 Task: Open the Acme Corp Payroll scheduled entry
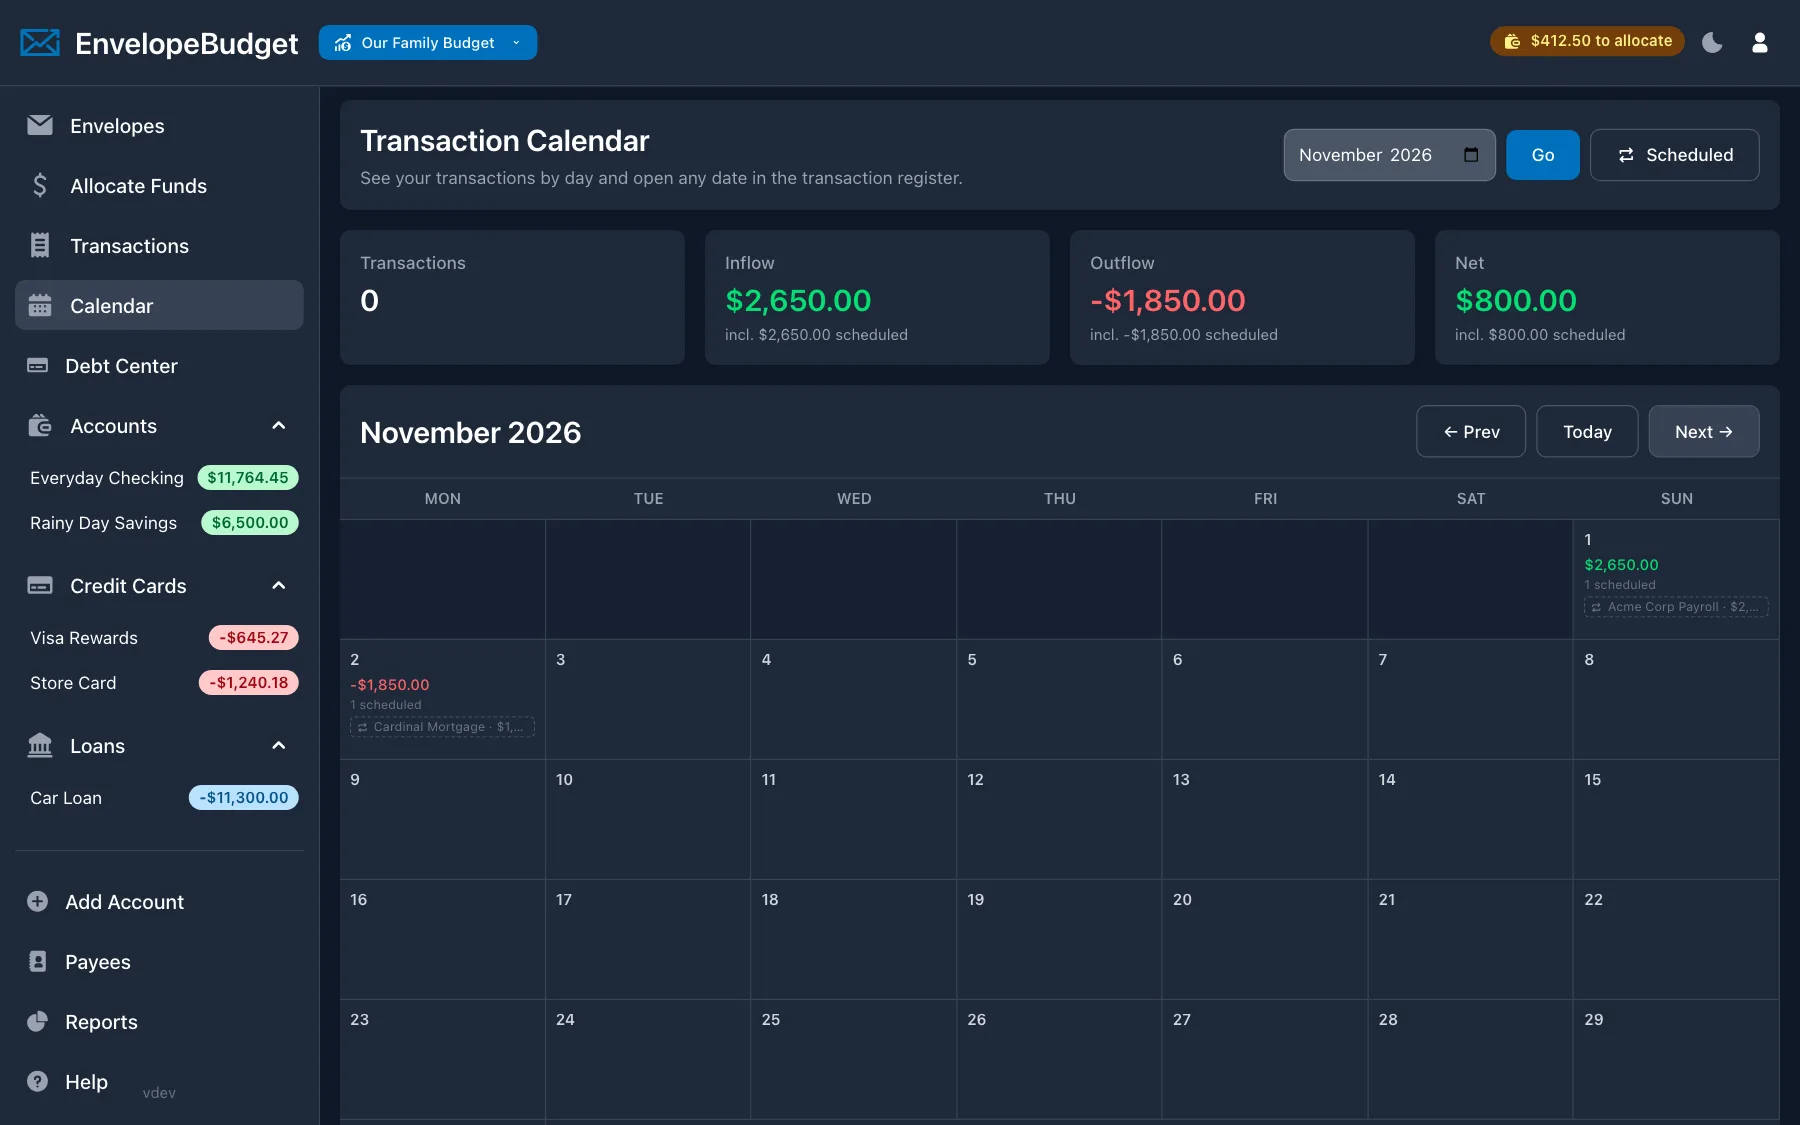tap(1676, 607)
